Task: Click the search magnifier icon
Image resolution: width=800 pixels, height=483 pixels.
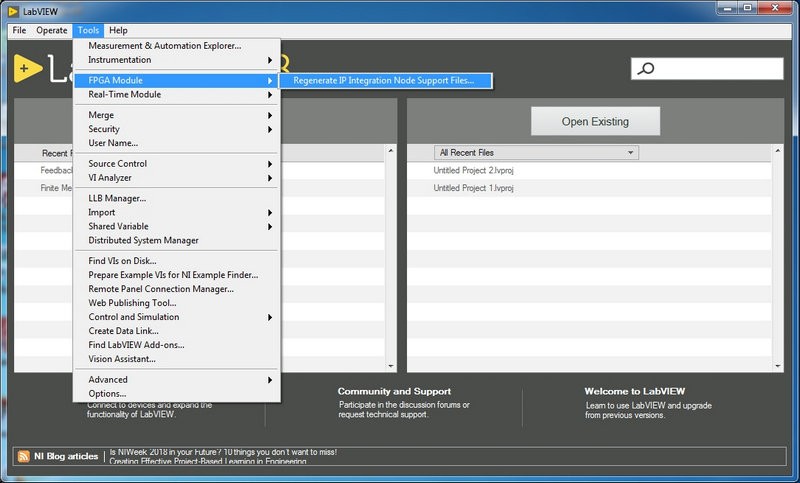Action: click(x=647, y=69)
